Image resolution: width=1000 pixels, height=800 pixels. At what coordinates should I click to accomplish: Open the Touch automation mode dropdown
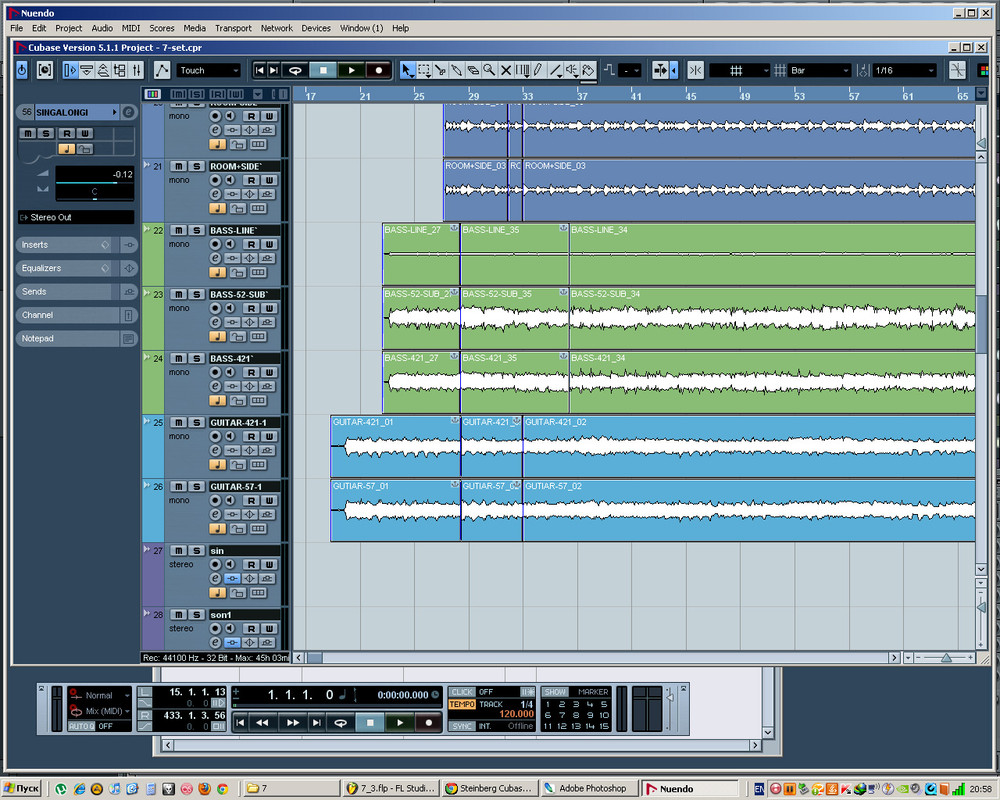coord(209,70)
